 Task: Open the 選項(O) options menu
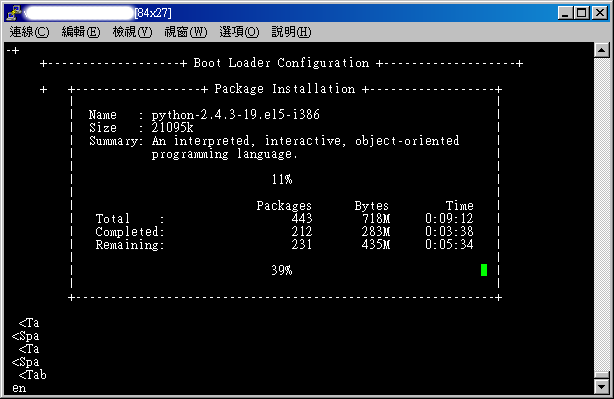[x=239, y=32]
